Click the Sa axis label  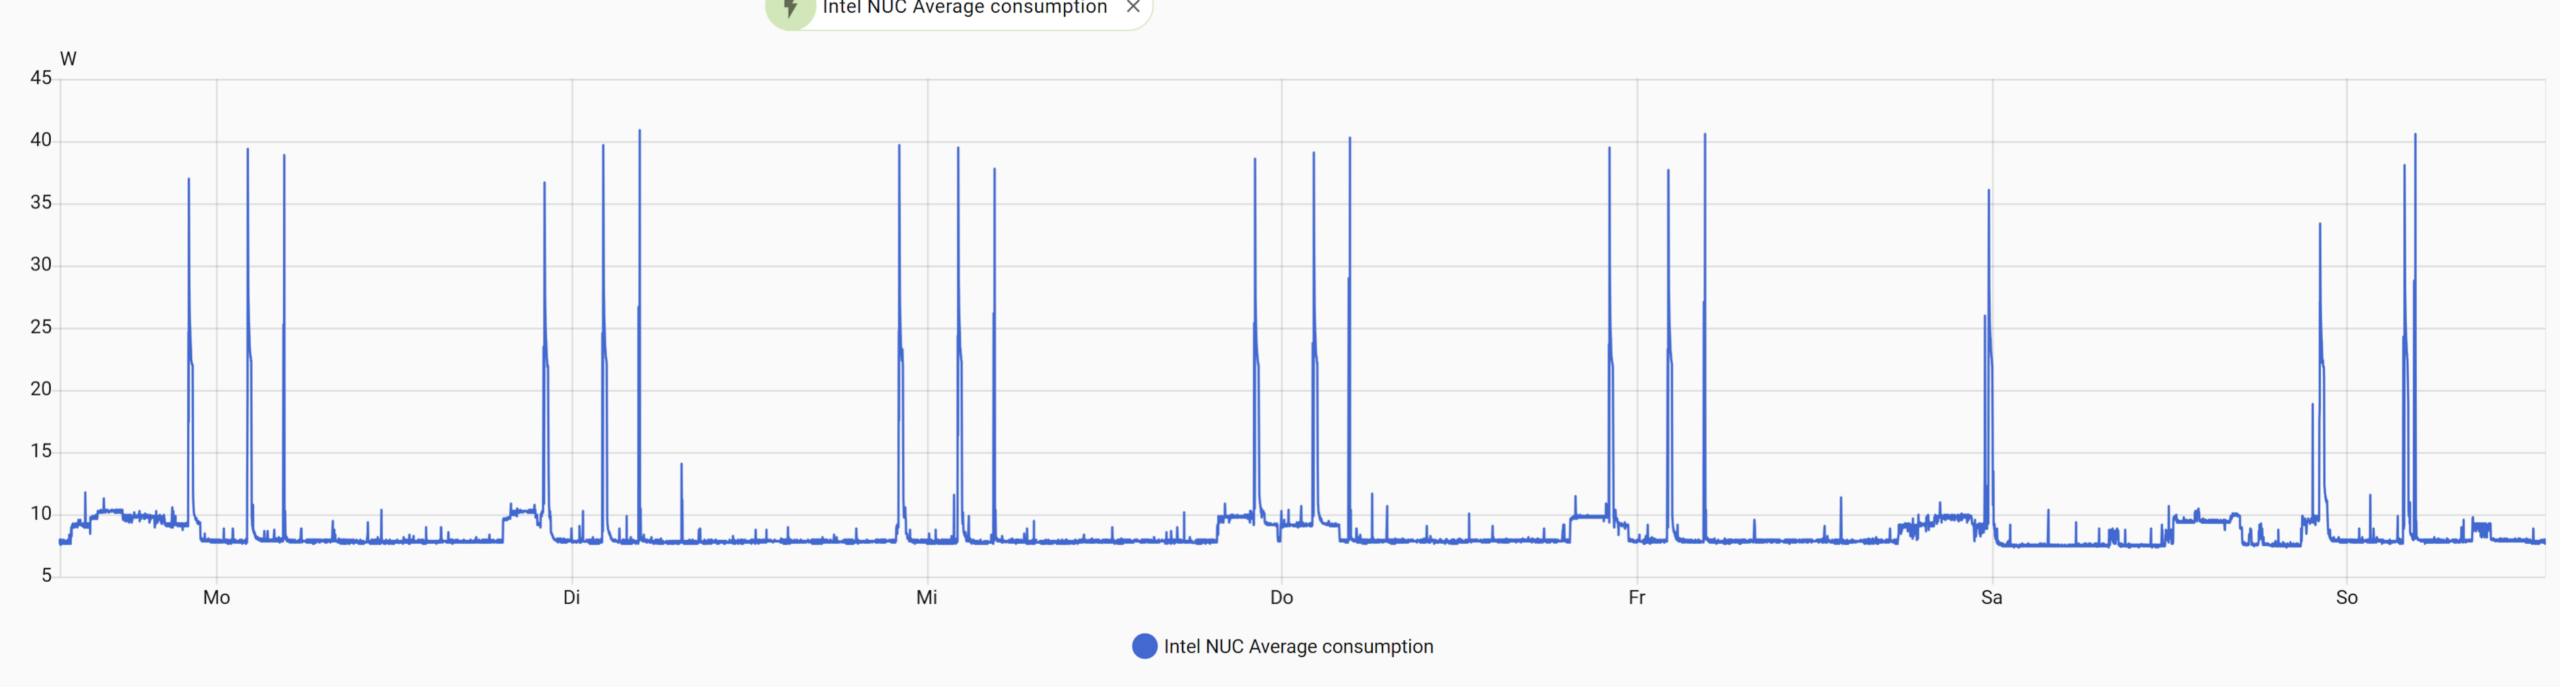coord(1992,598)
